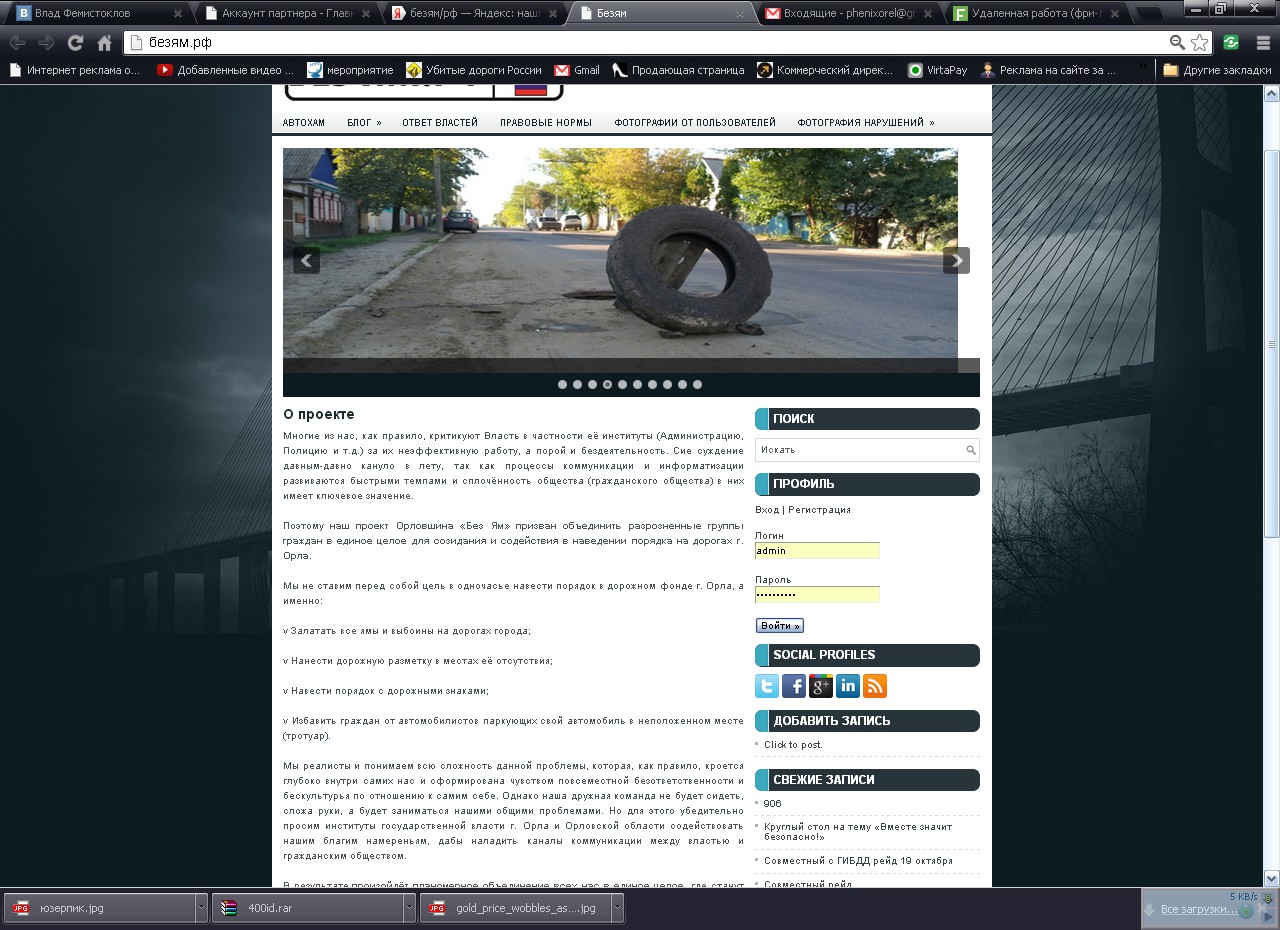This screenshot has height=930, width=1280.
Task: Open the Регистрация link
Action: pyautogui.click(x=820, y=510)
